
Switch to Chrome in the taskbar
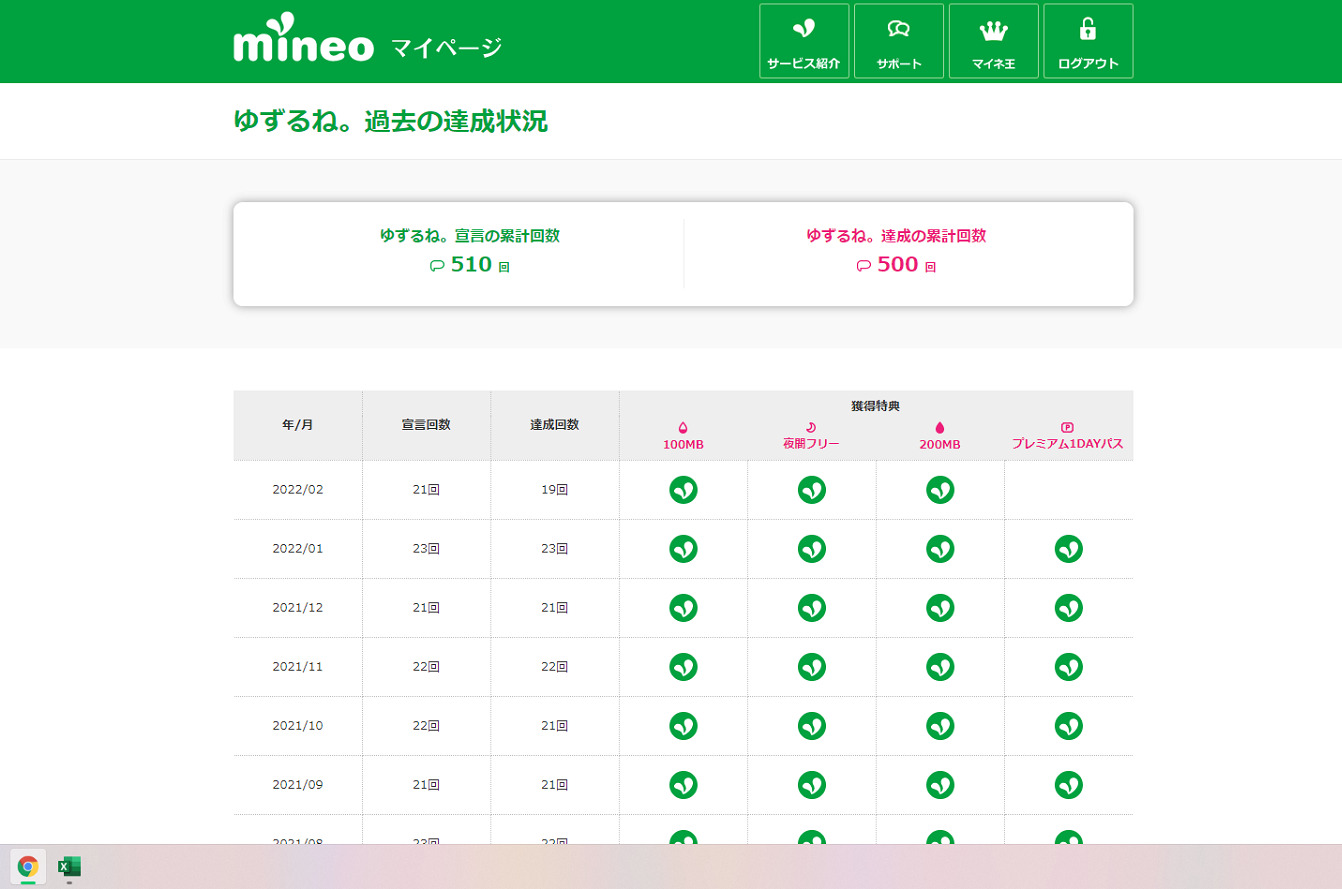pyautogui.click(x=28, y=866)
